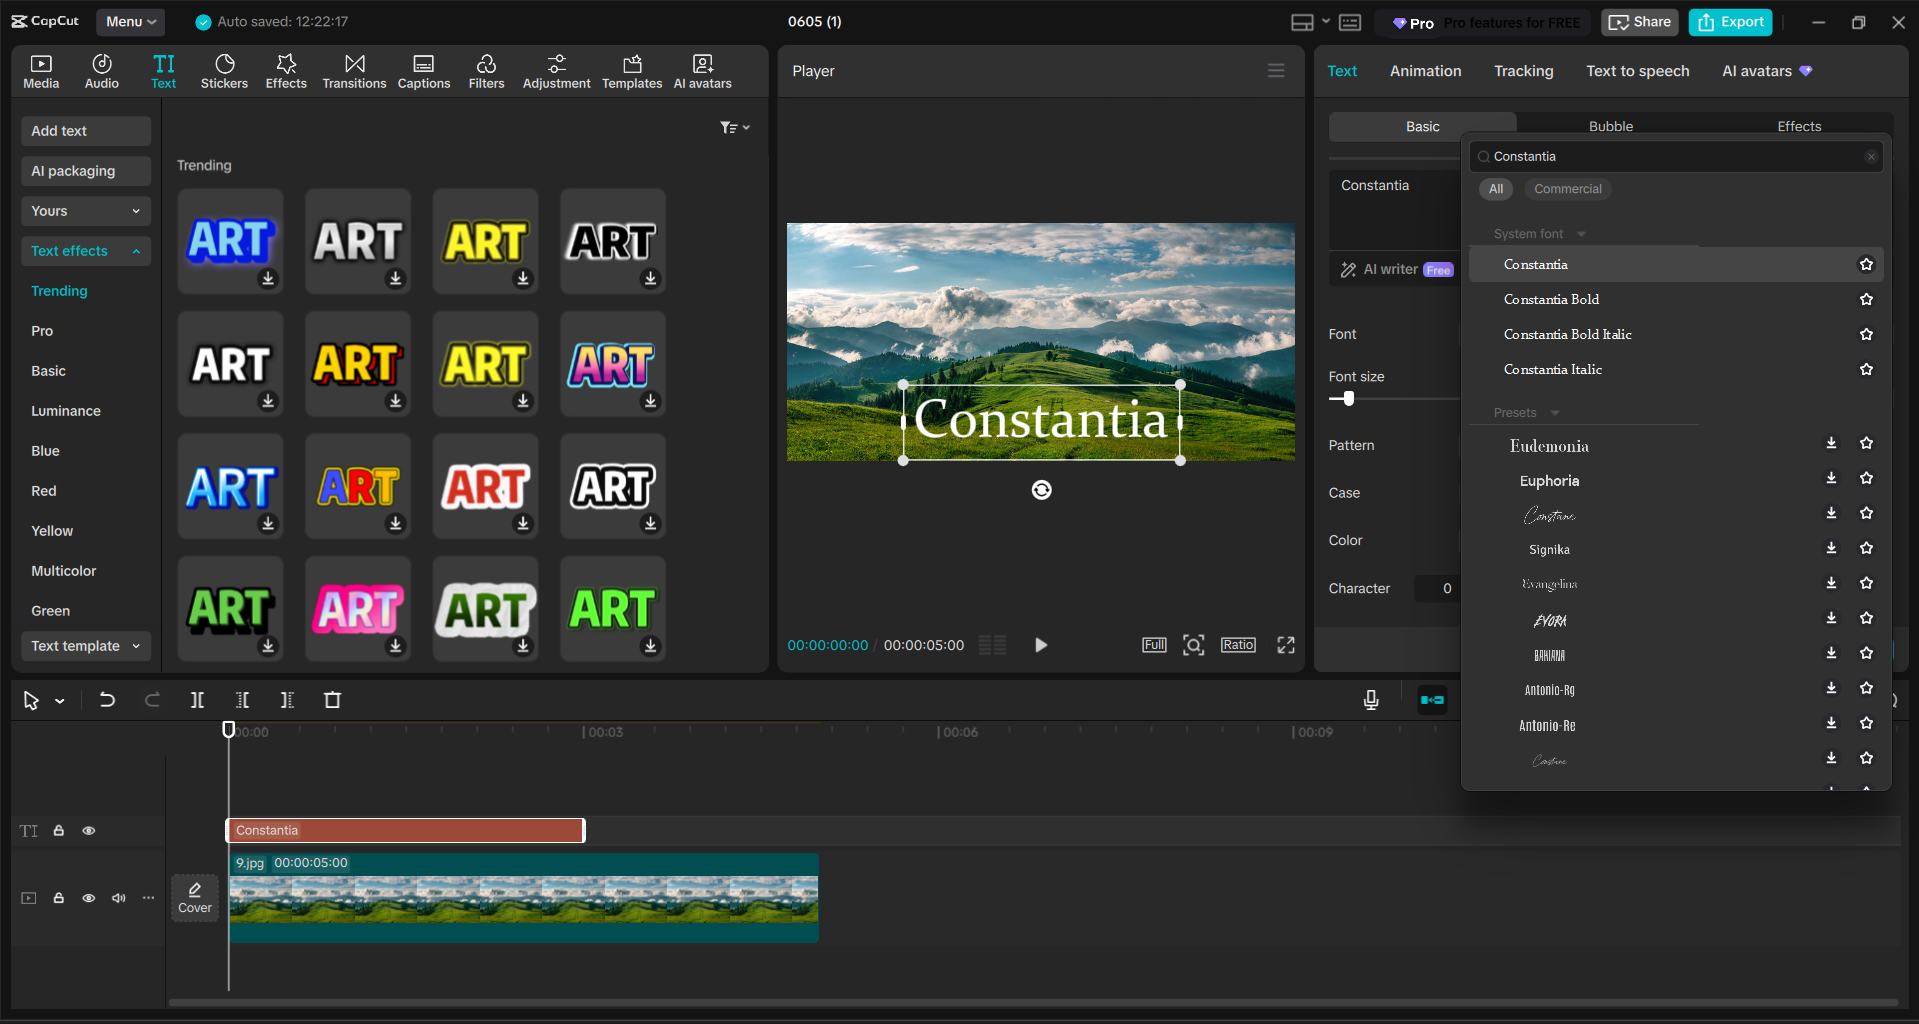Switch to the Filters panel
Viewport: 1919px width, 1024px height.
[x=486, y=70]
